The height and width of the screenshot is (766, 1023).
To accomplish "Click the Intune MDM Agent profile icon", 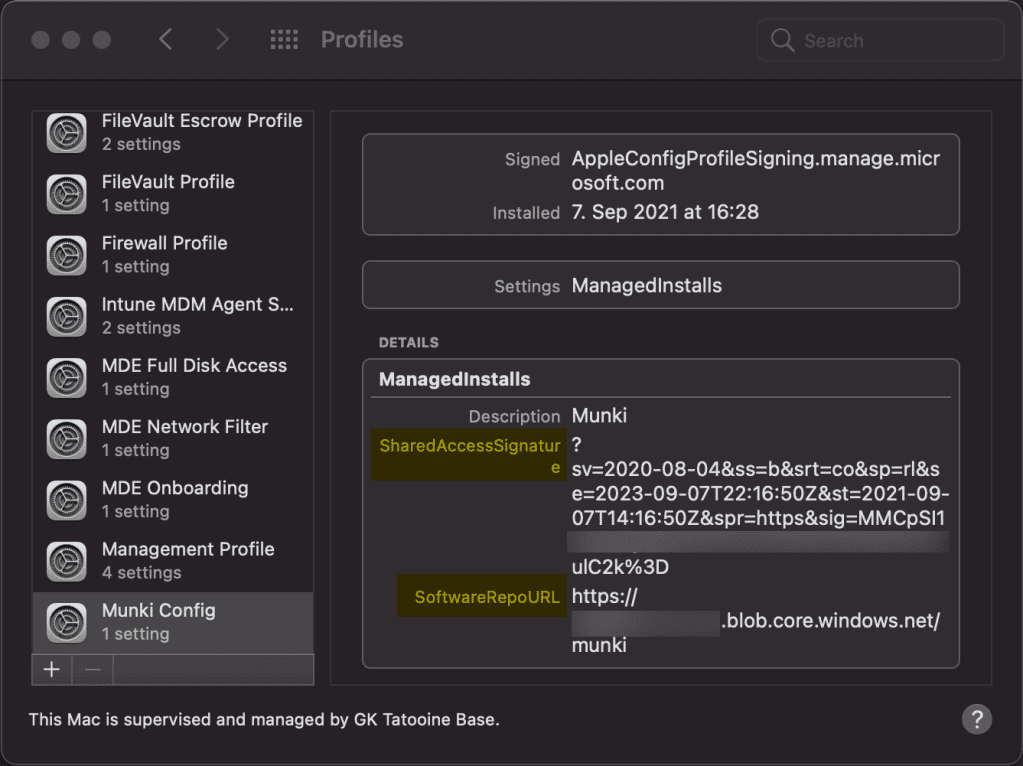I will tap(67, 317).
